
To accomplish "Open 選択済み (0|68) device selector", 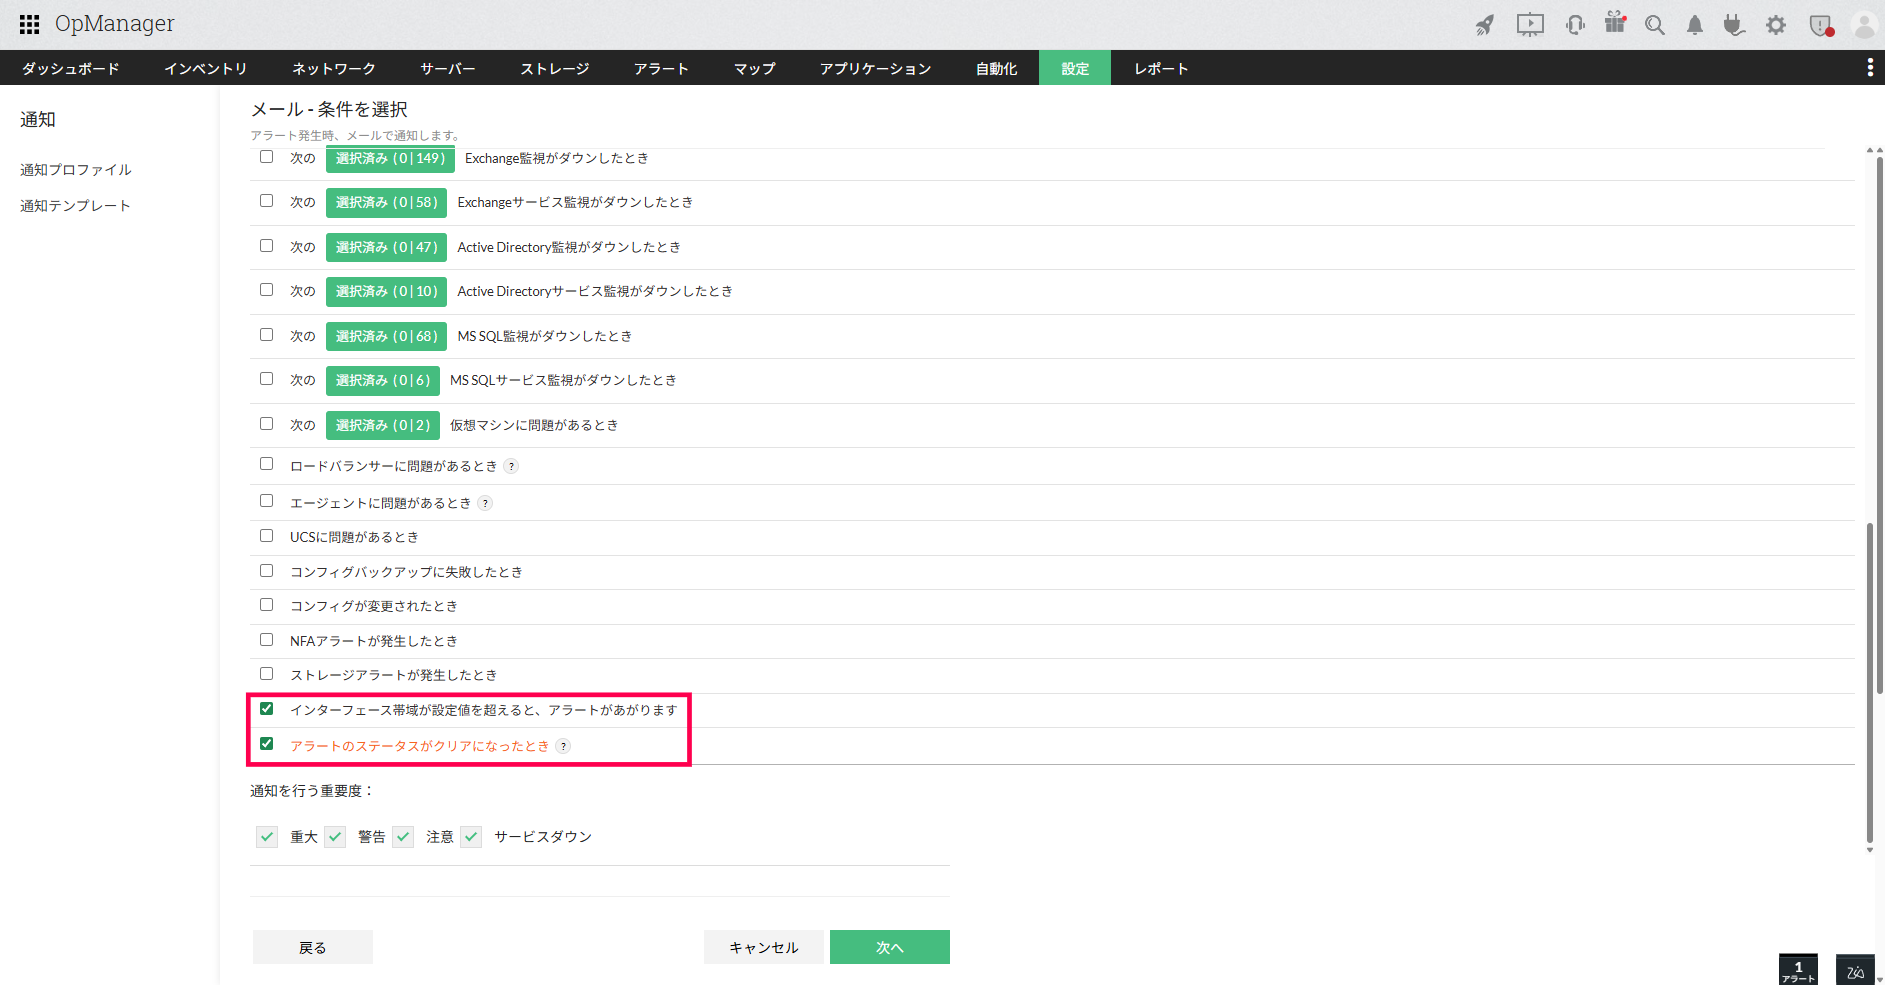I will [x=386, y=336].
